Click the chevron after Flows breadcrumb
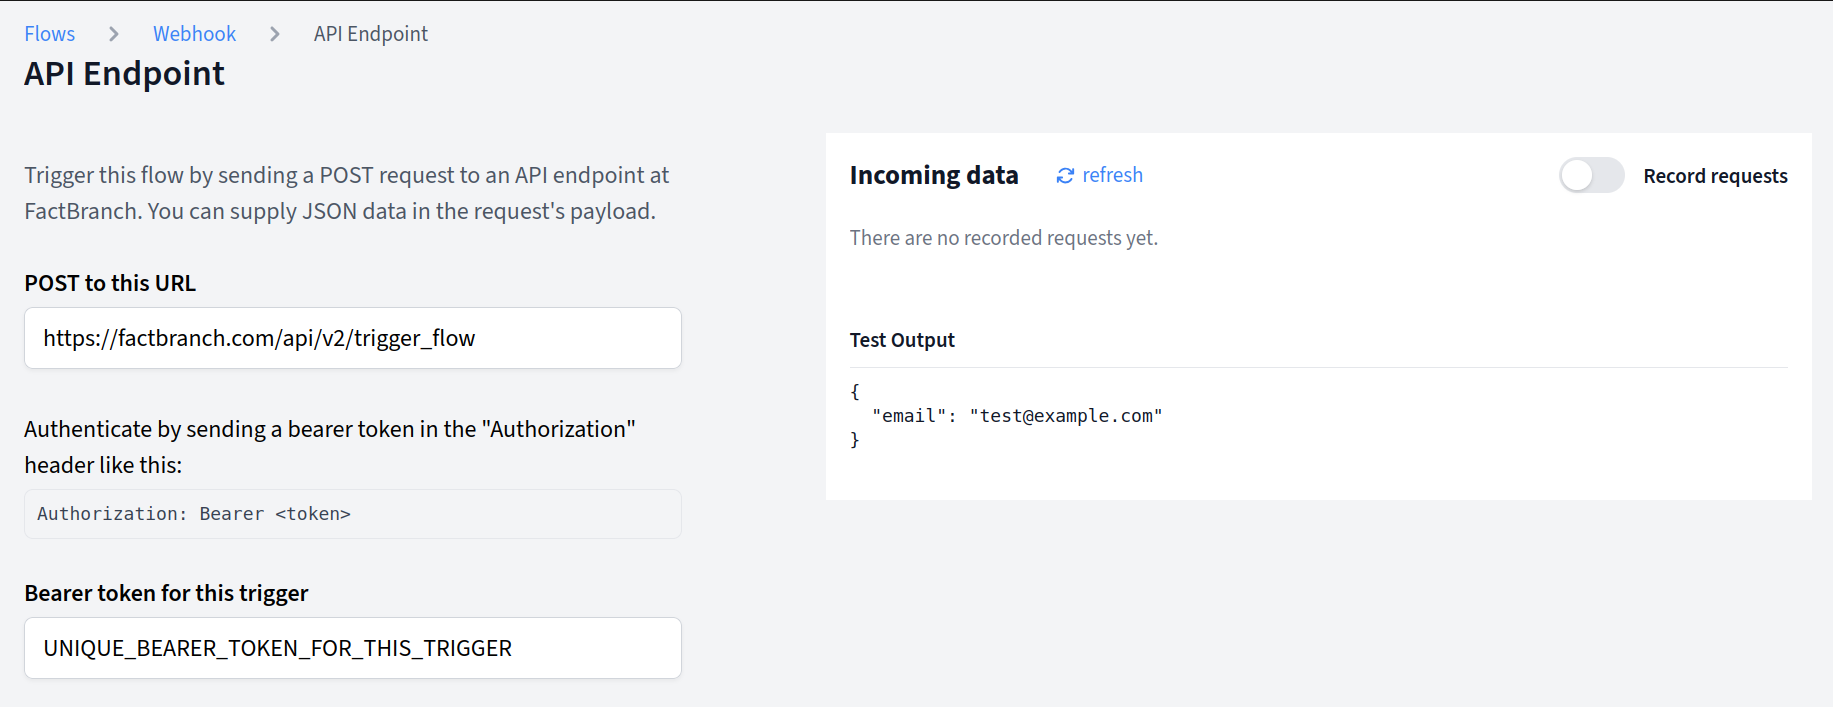Viewport: 1833px width, 707px height. pos(114,34)
